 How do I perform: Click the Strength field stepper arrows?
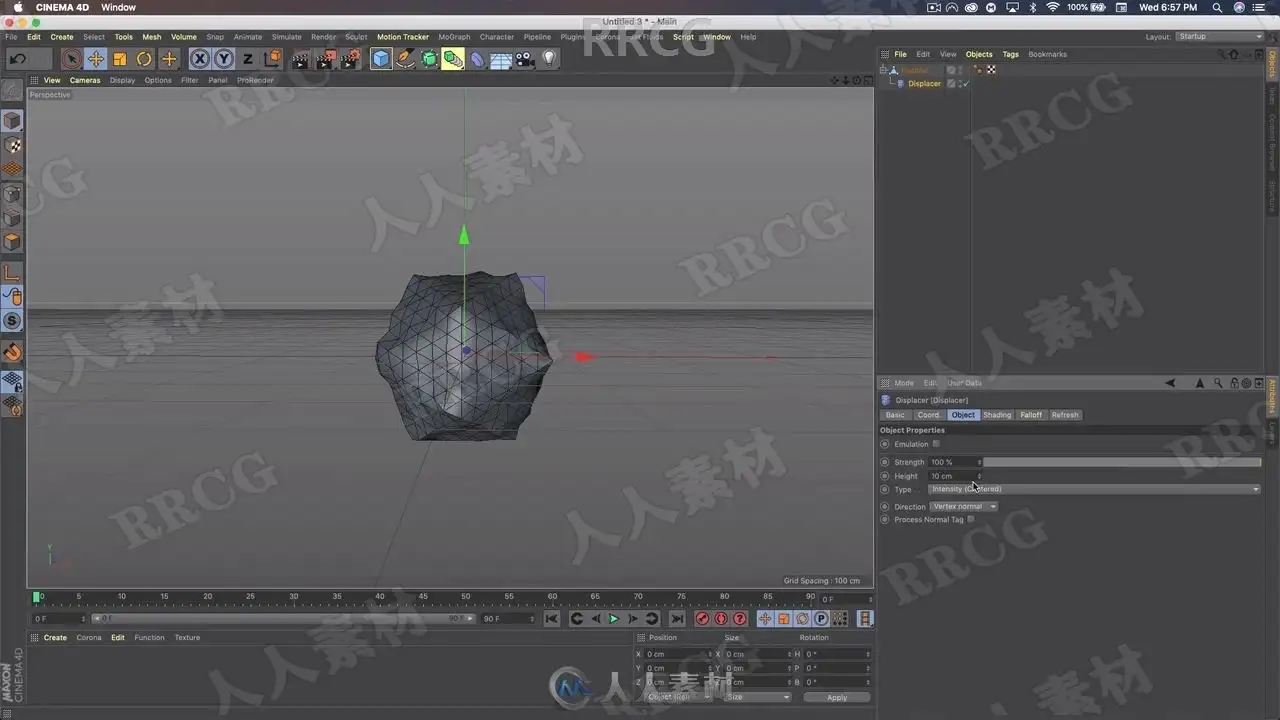(x=979, y=462)
